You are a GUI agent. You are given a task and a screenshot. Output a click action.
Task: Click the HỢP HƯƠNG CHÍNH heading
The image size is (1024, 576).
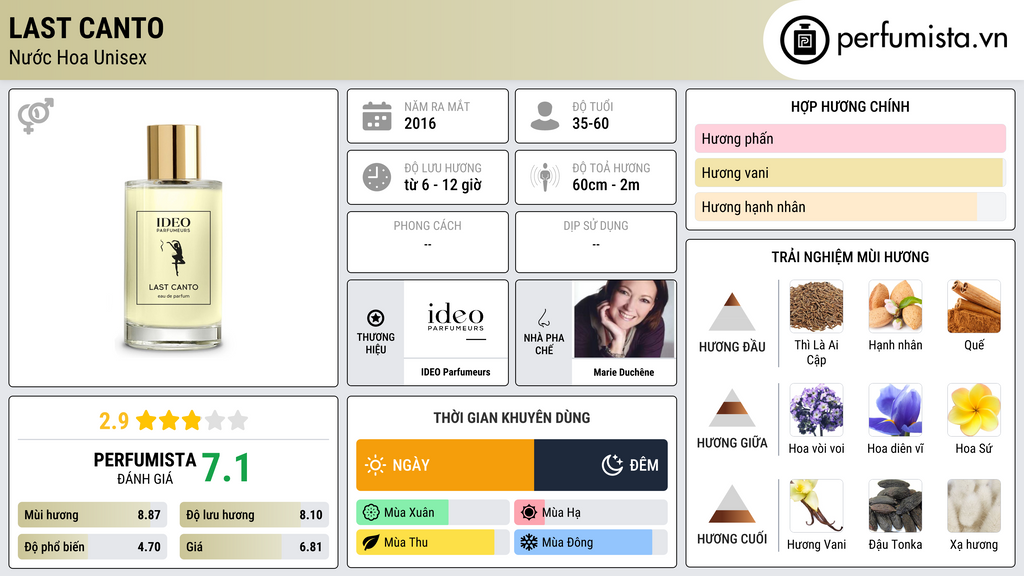click(850, 106)
